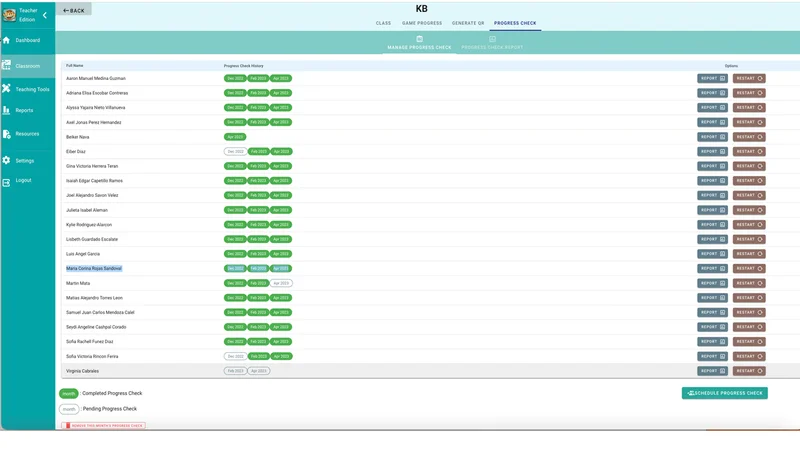This screenshot has height=450, width=800.
Task: Click the Back button
Action: click(x=74, y=10)
